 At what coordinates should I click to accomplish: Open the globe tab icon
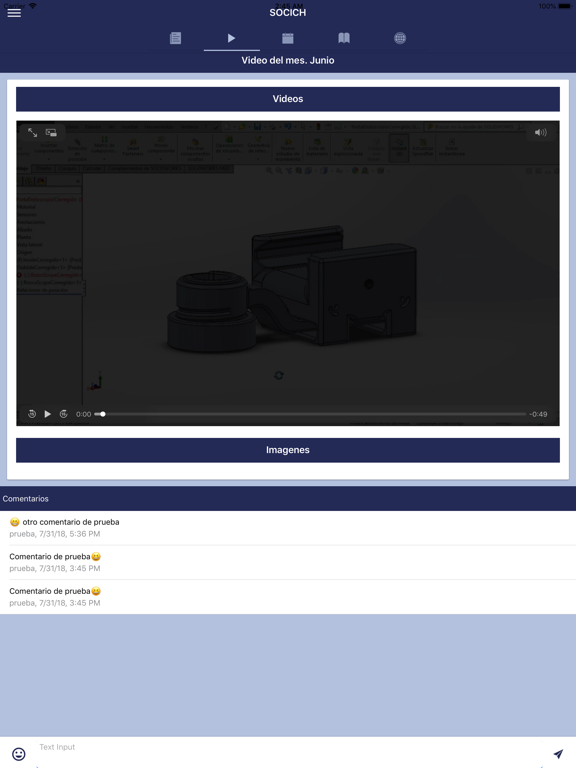[400, 38]
